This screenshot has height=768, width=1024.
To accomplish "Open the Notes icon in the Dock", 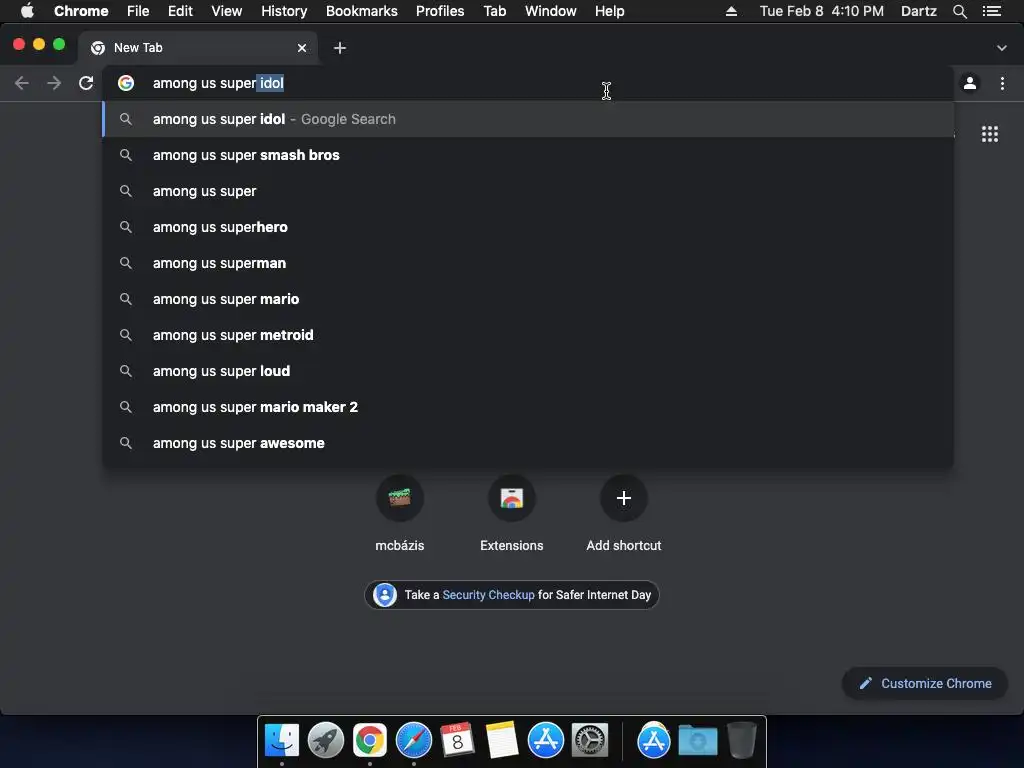I will (x=502, y=741).
